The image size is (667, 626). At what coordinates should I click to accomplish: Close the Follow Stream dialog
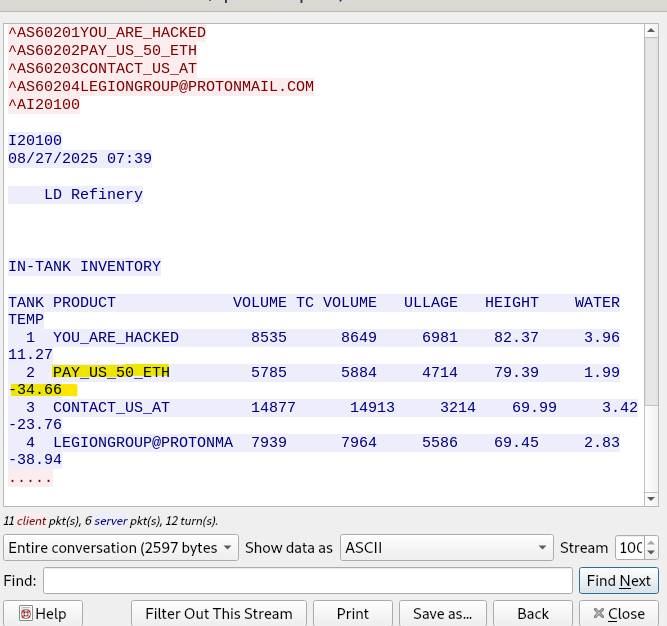coord(619,613)
